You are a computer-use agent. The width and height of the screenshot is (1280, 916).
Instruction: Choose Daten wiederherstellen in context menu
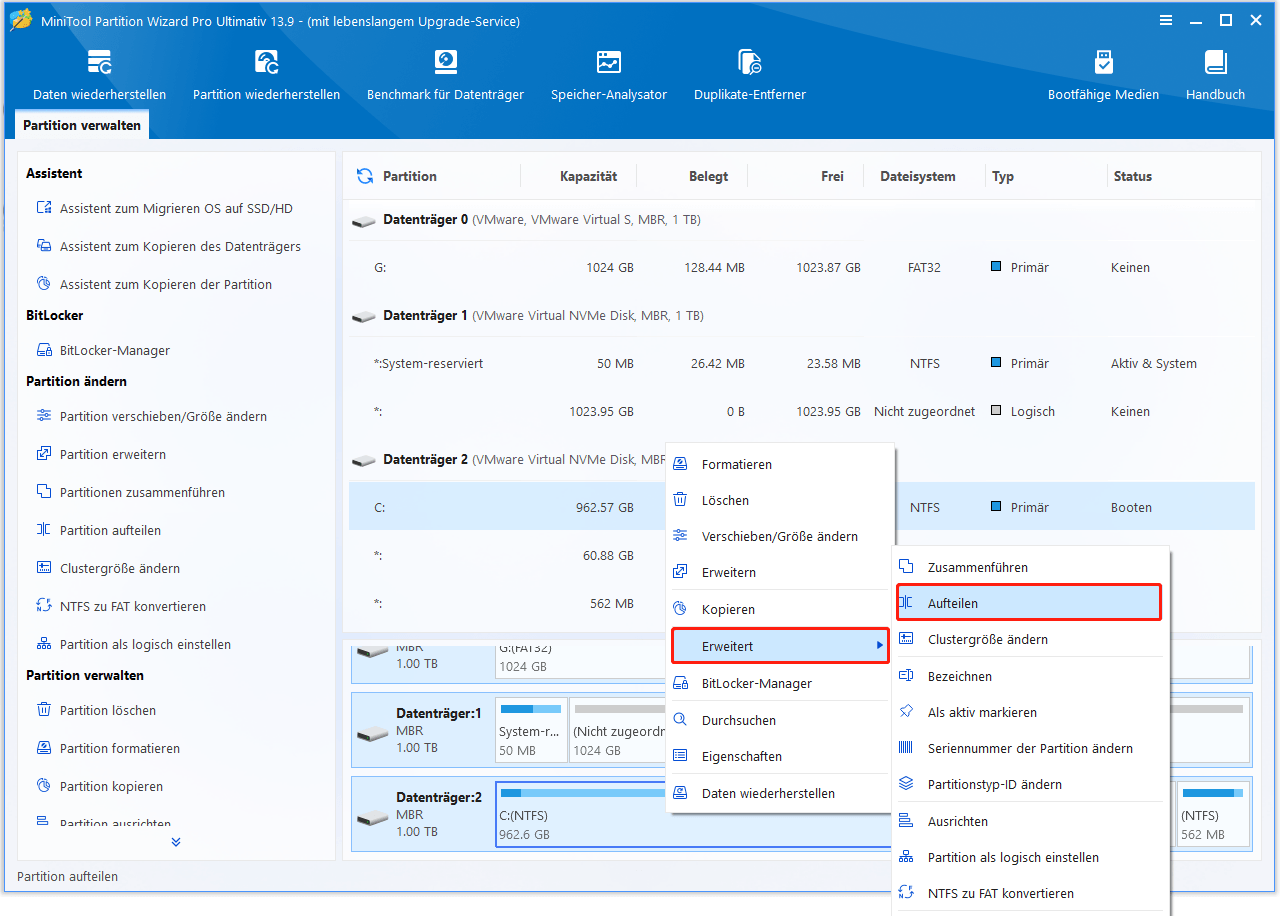[779, 793]
